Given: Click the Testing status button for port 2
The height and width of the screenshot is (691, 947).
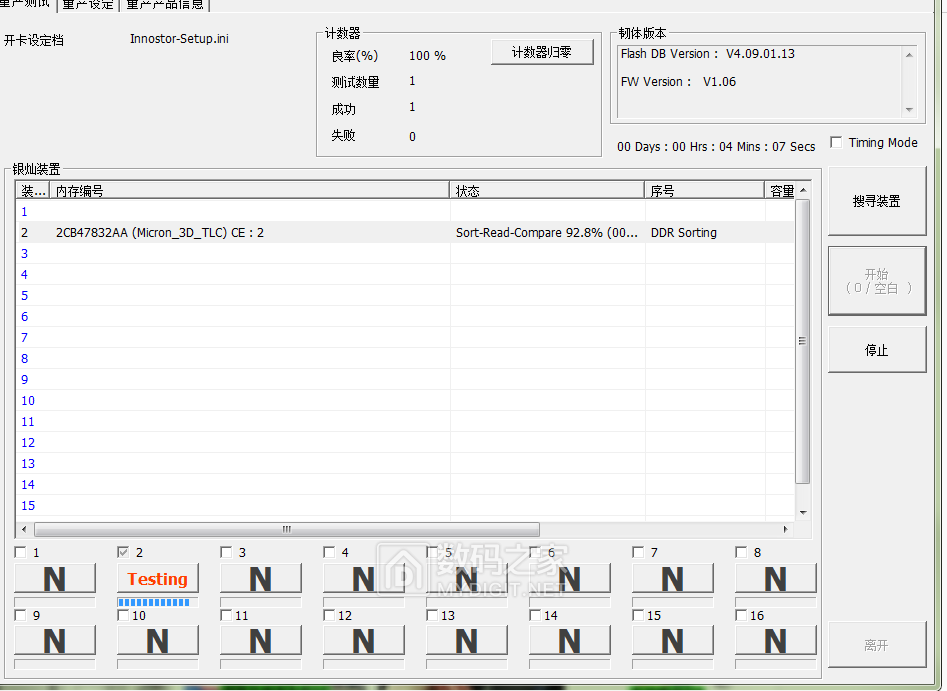Looking at the screenshot, I should pyautogui.click(x=157, y=579).
